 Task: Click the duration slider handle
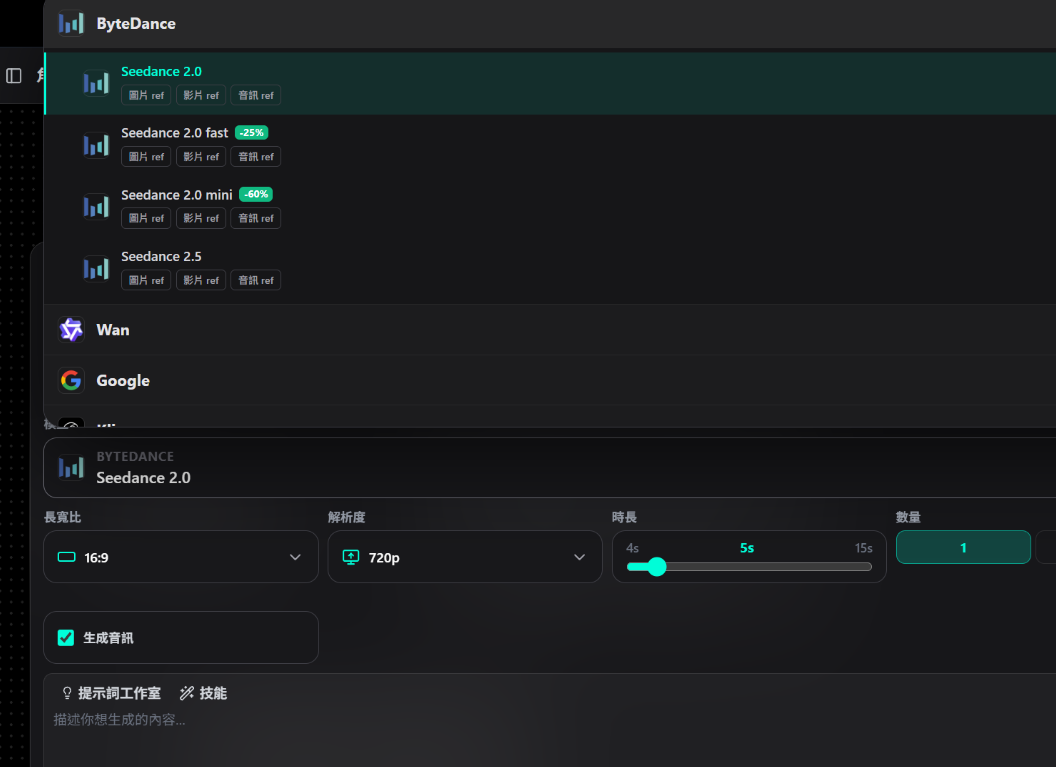click(657, 566)
